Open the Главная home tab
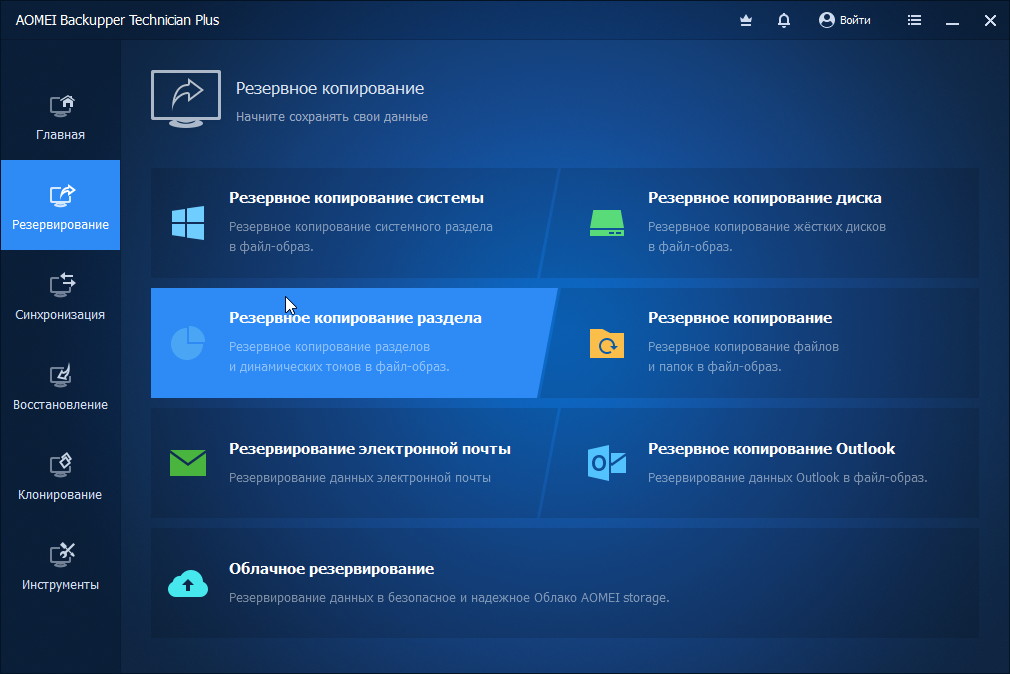Image resolution: width=1010 pixels, height=674 pixels. tap(61, 117)
